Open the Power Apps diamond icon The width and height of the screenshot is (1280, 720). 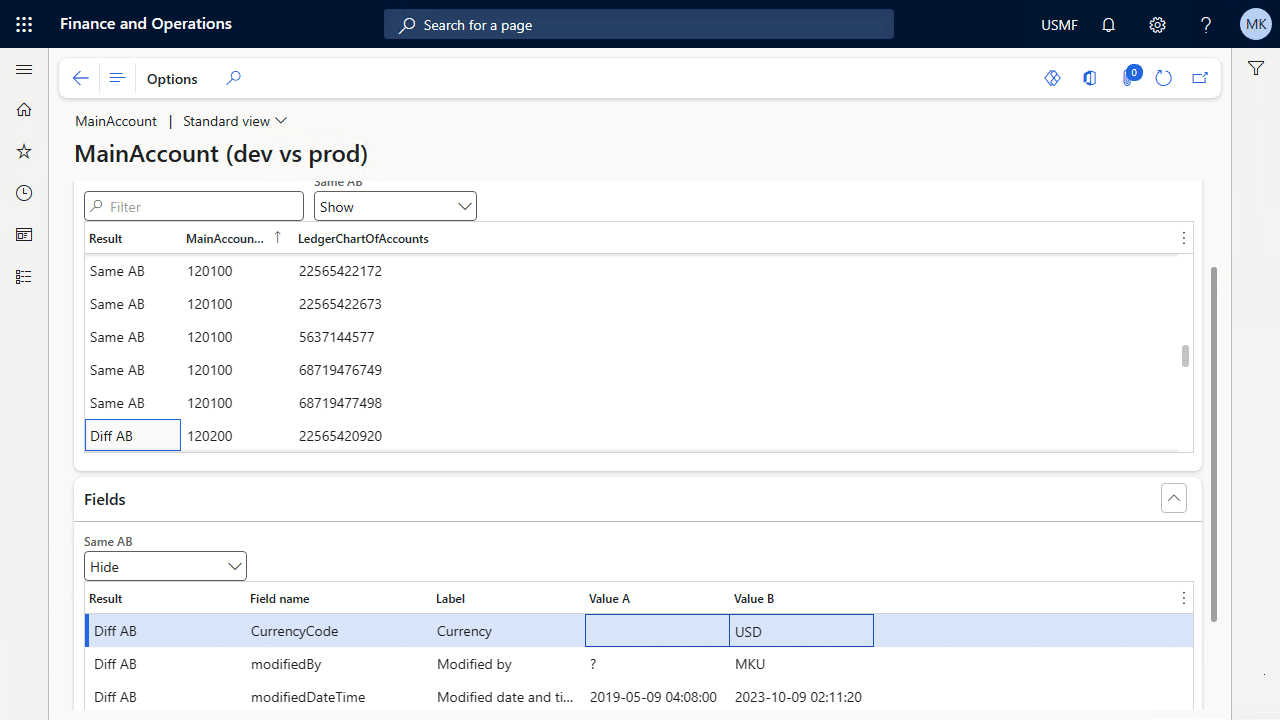click(x=1052, y=78)
